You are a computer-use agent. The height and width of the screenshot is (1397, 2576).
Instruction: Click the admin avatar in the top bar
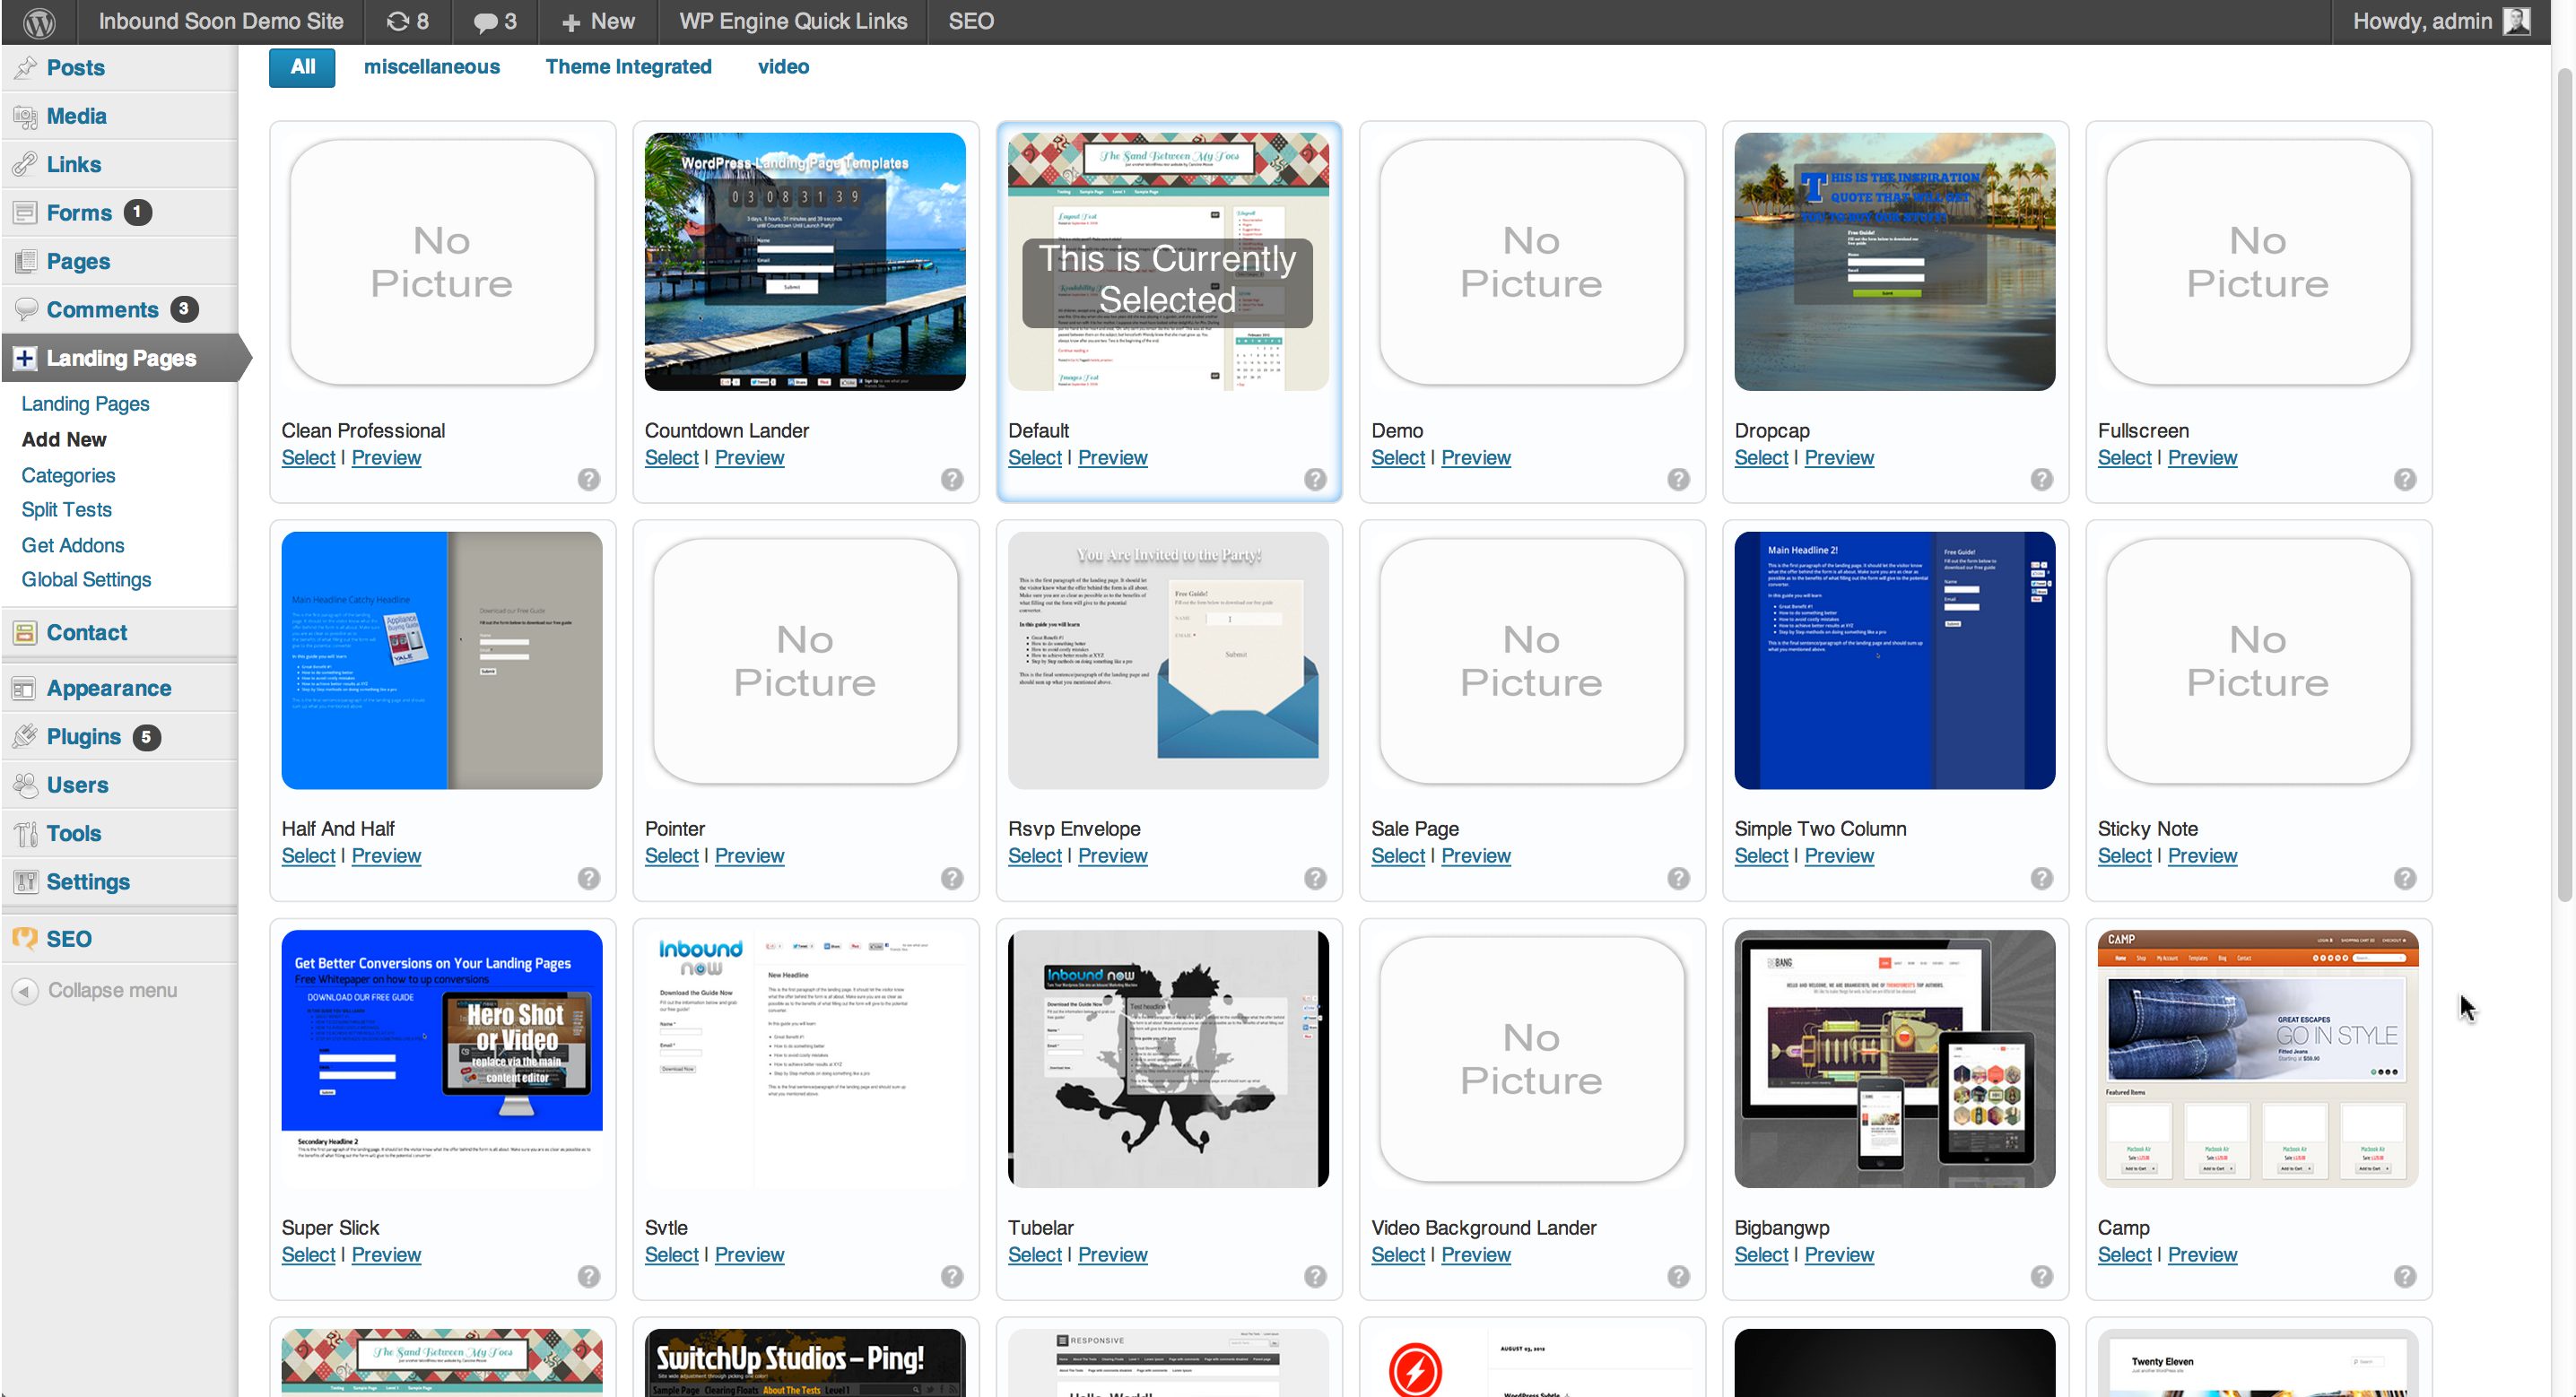2516,21
